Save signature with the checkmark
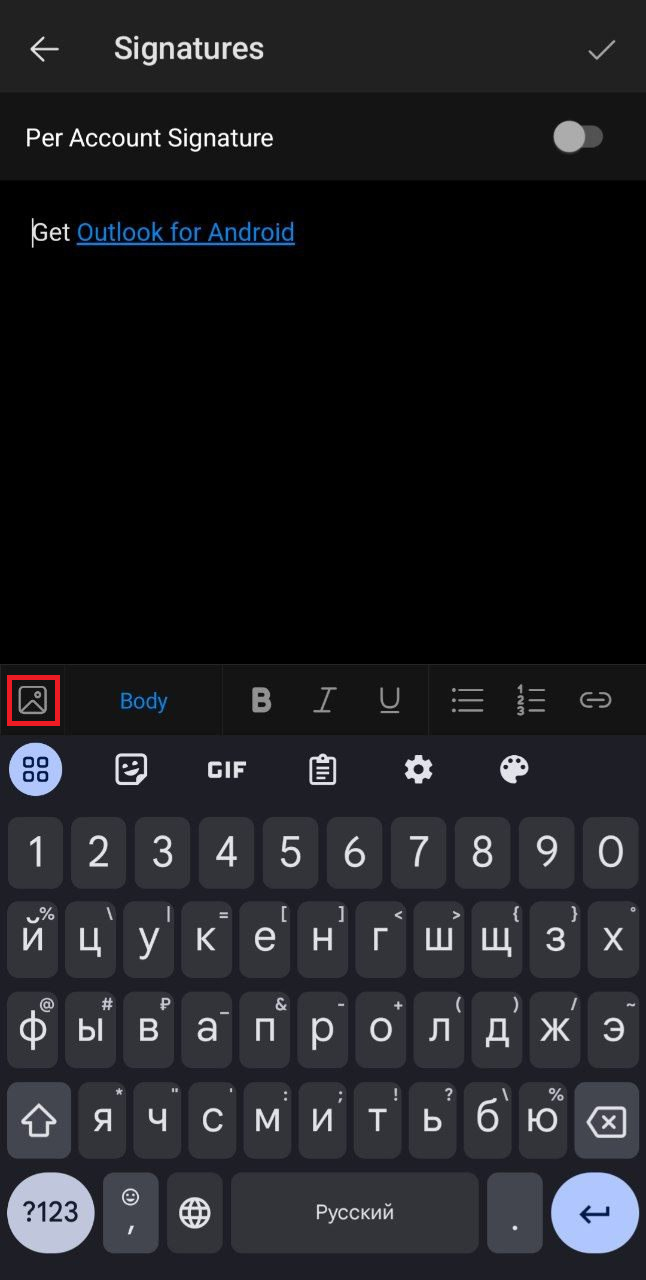The height and width of the screenshot is (1280, 646). (601, 49)
